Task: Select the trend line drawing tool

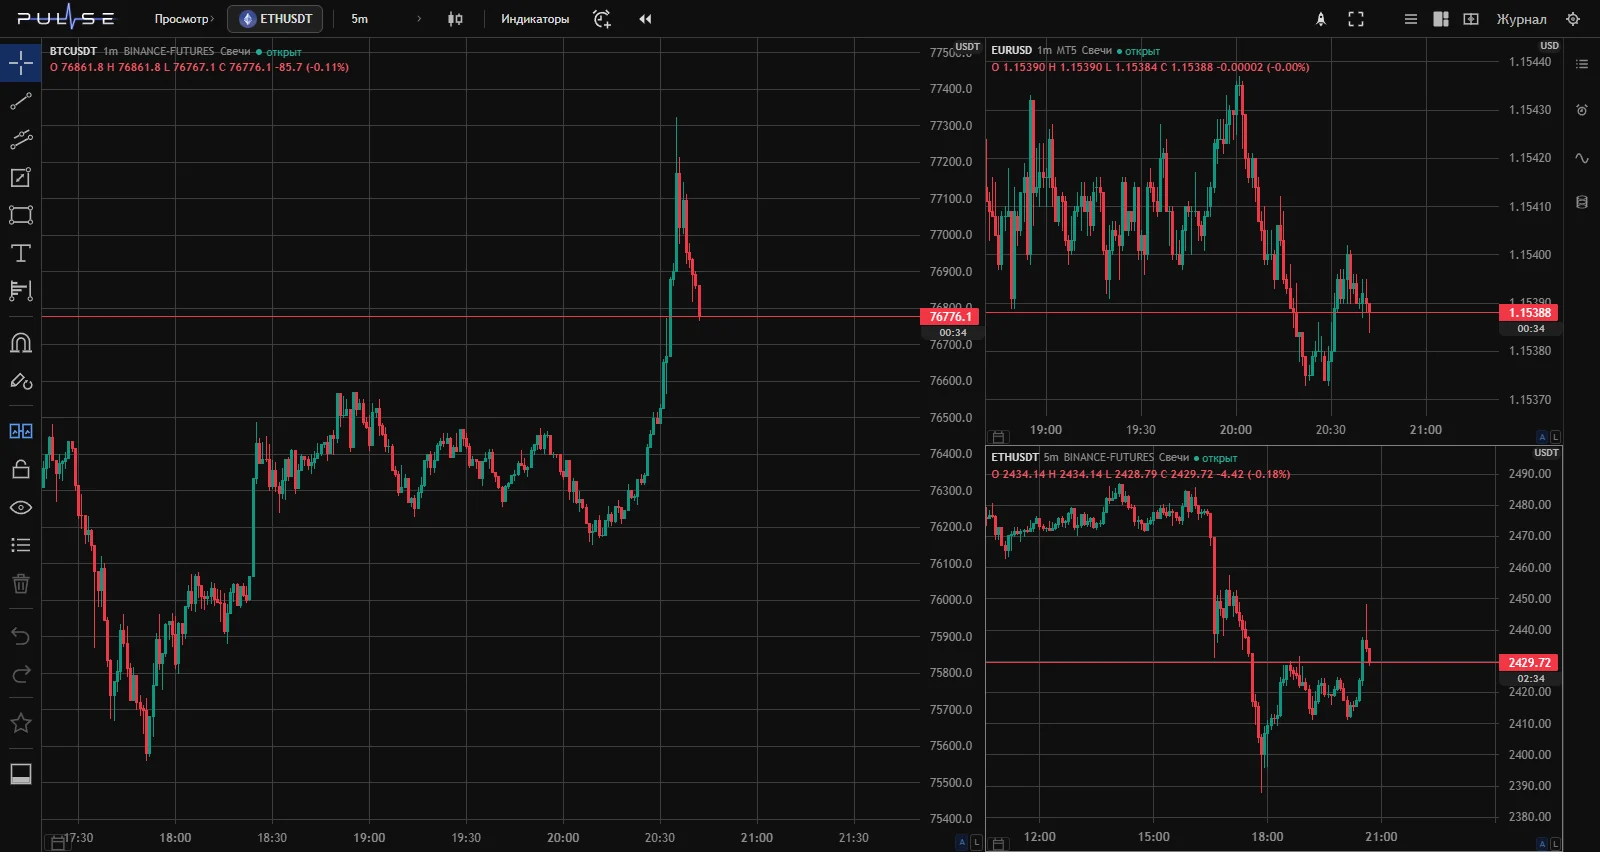Action: pyautogui.click(x=20, y=101)
